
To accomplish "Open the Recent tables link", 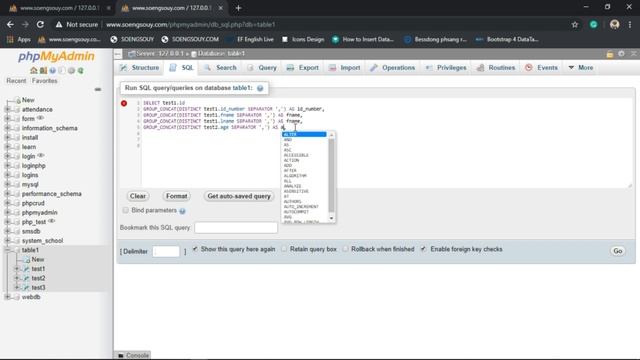I will coord(16,81).
